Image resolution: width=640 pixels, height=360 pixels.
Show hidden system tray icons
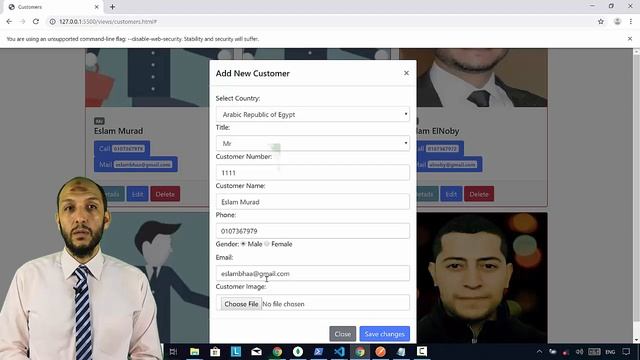539,351
